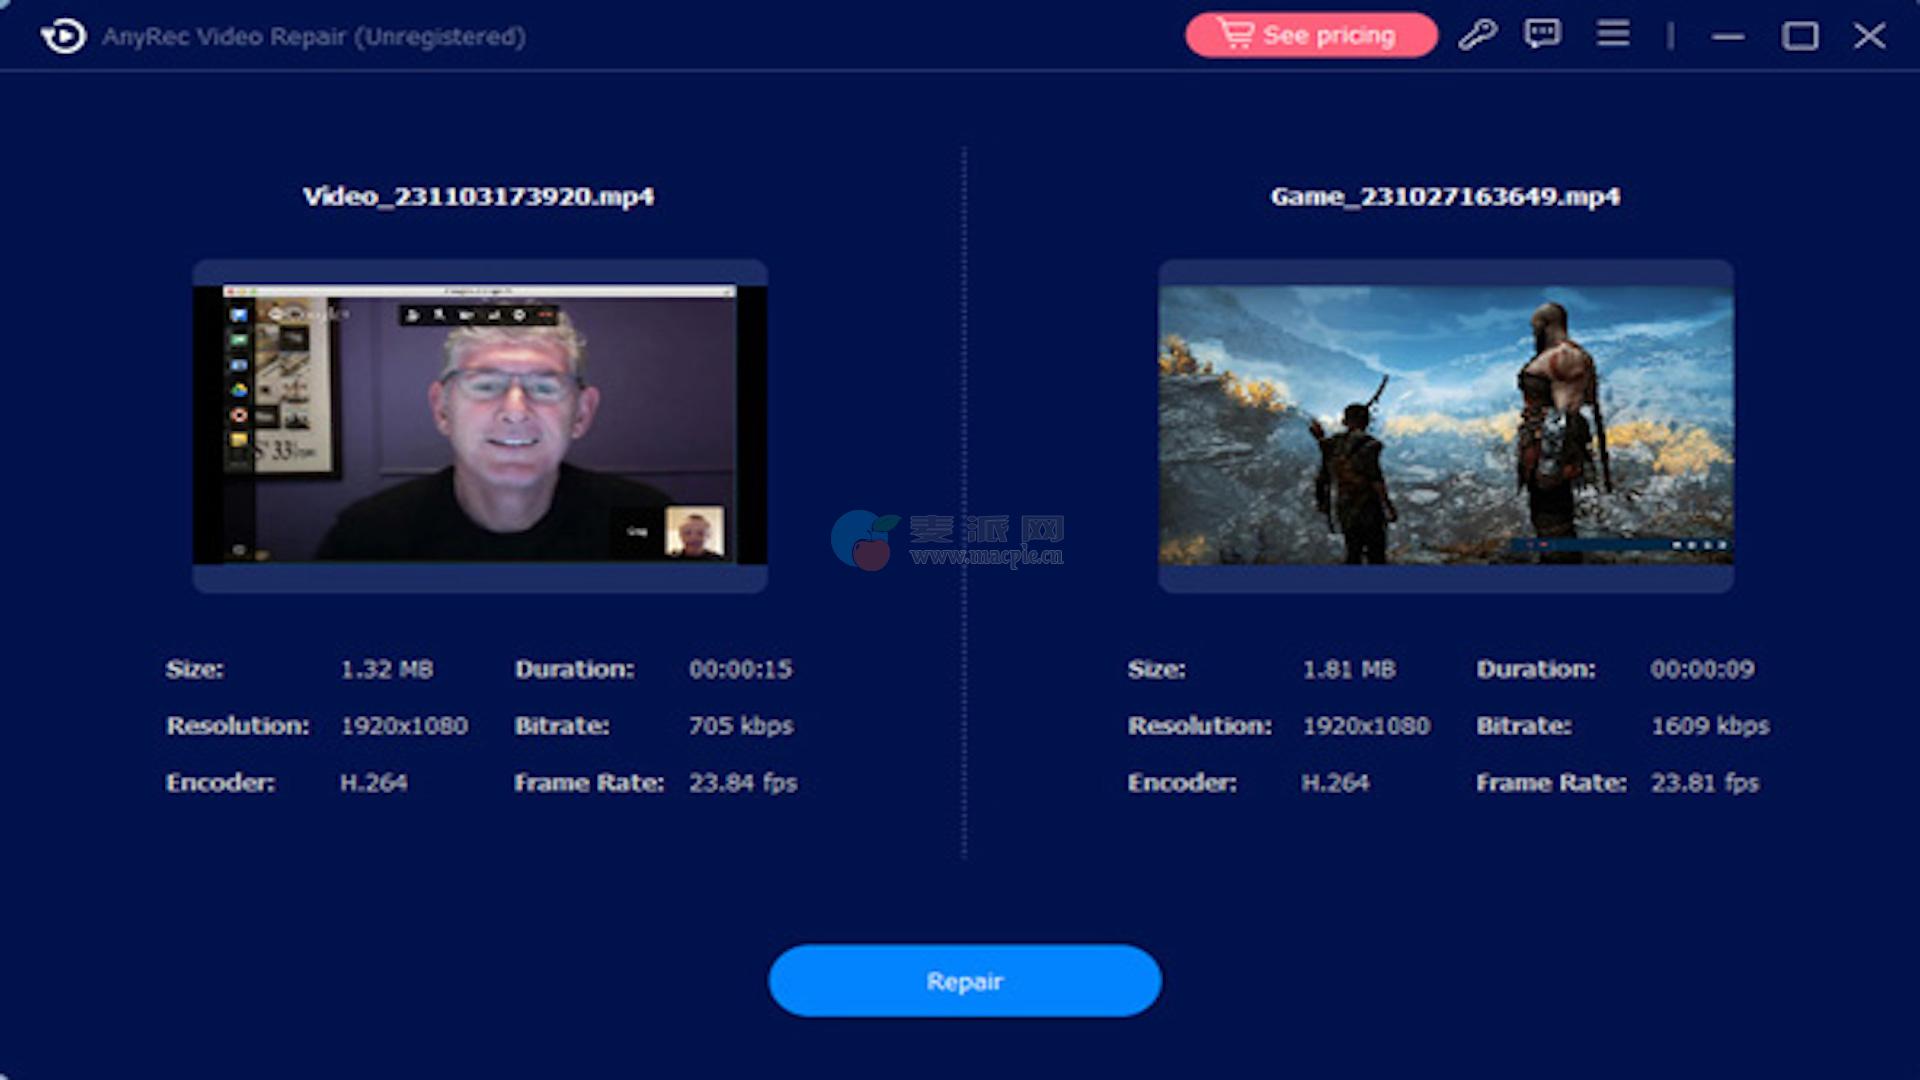Open the feedback chat icon
This screenshot has width=1920, height=1080.
[x=1542, y=34]
